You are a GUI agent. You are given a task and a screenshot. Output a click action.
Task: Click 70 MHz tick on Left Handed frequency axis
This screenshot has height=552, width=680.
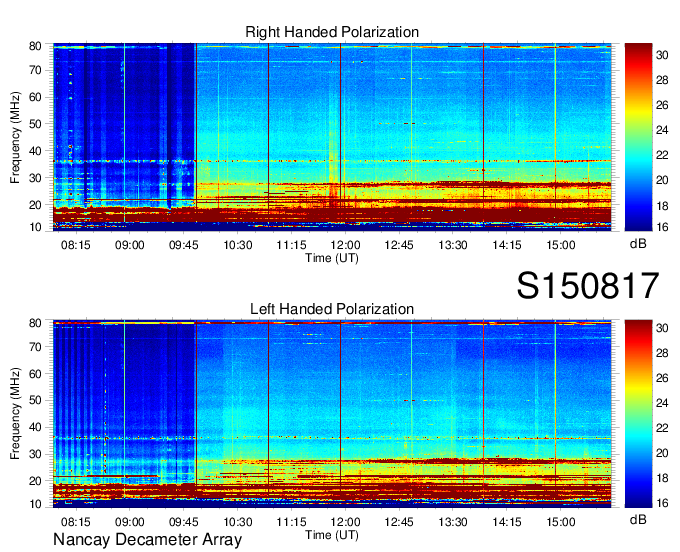35,347
